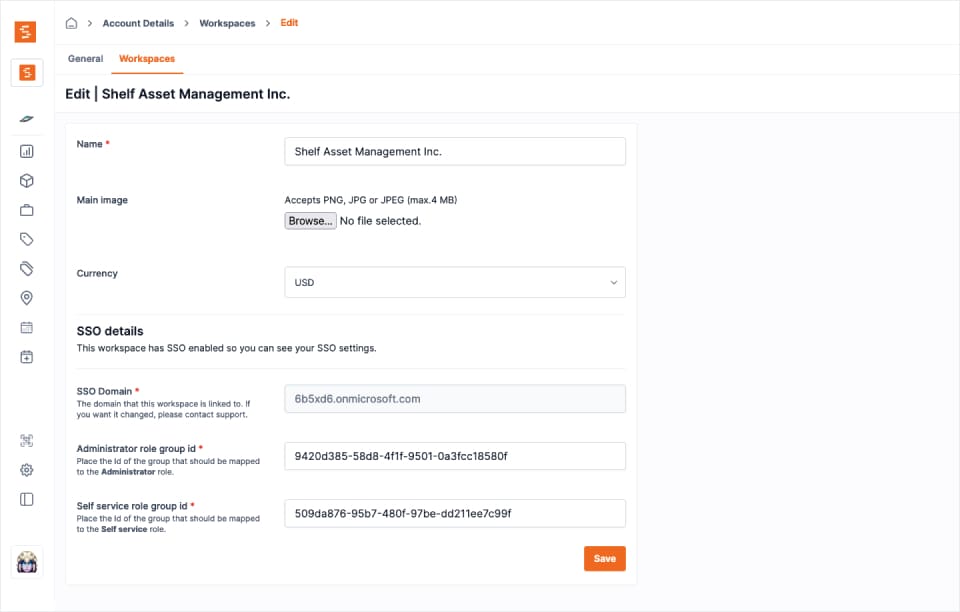Open the Calendar icon in sidebar

click(x=26, y=327)
